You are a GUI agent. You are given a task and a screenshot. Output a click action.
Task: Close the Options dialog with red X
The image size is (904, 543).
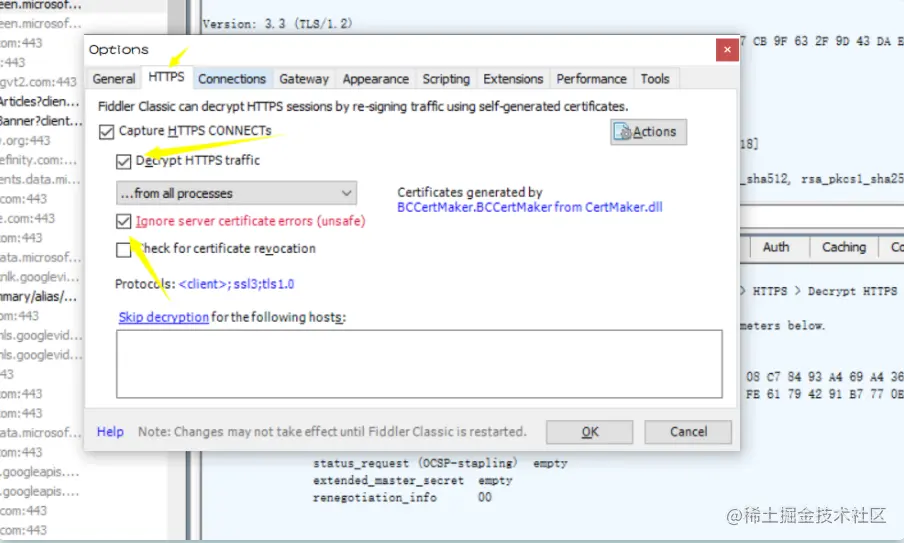click(x=727, y=50)
